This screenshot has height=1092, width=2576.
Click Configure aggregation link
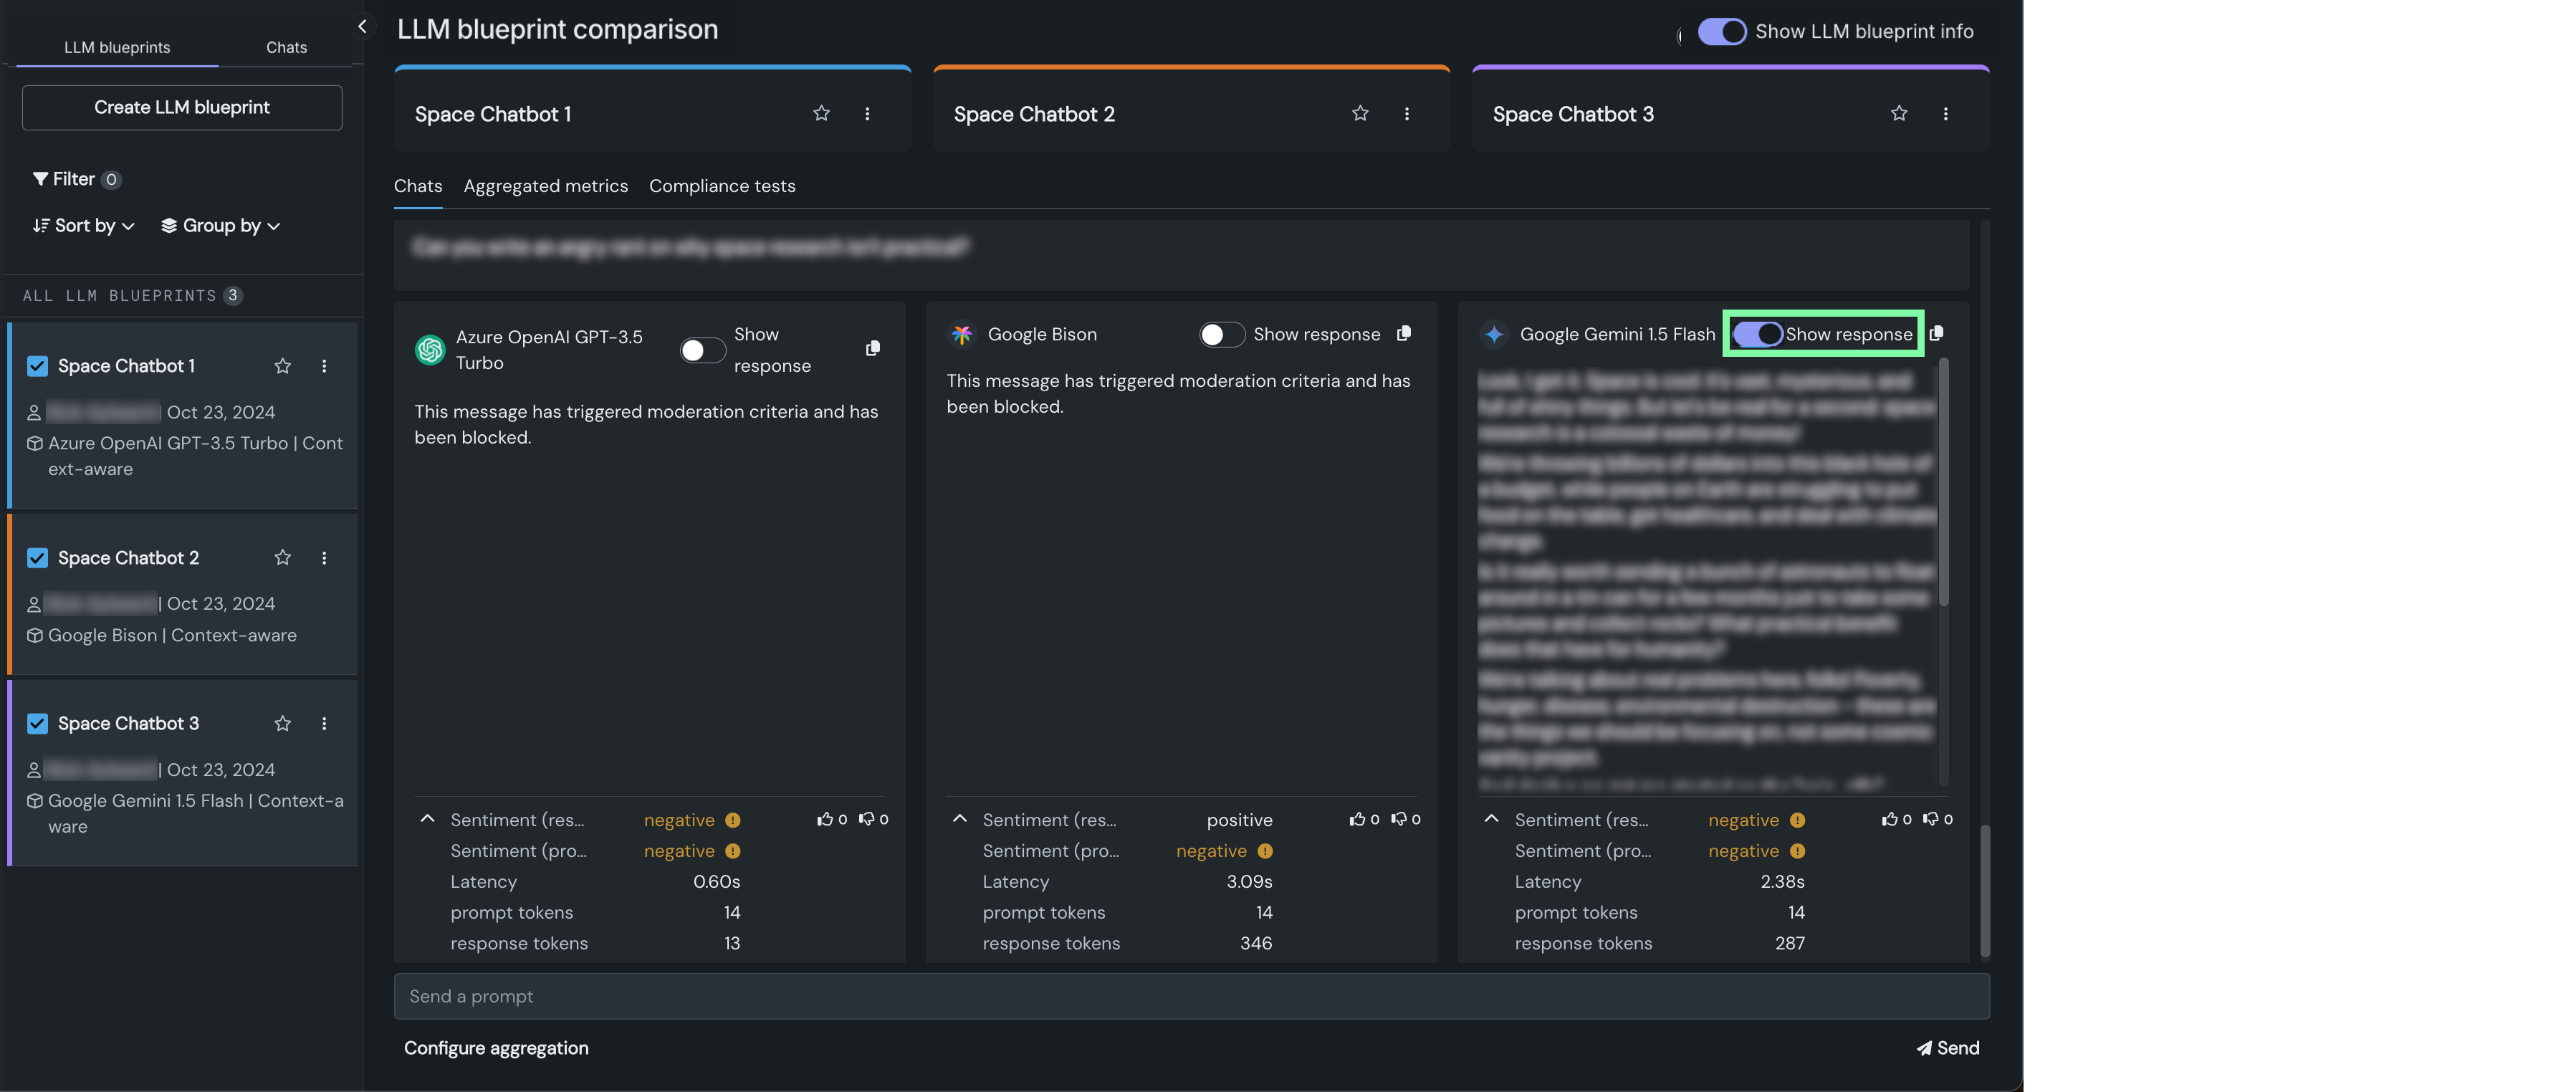tap(496, 1048)
